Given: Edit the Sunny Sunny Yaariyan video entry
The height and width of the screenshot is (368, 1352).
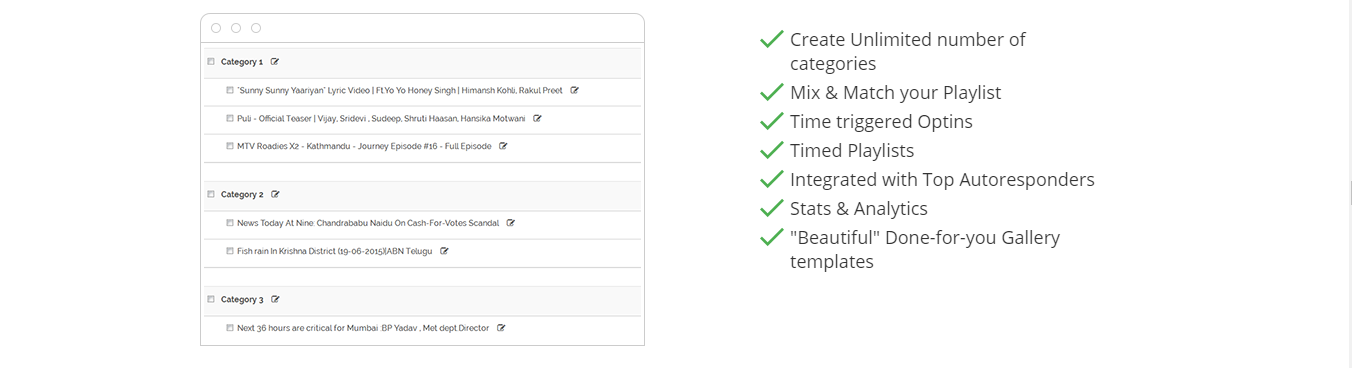Looking at the screenshot, I should pos(575,90).
